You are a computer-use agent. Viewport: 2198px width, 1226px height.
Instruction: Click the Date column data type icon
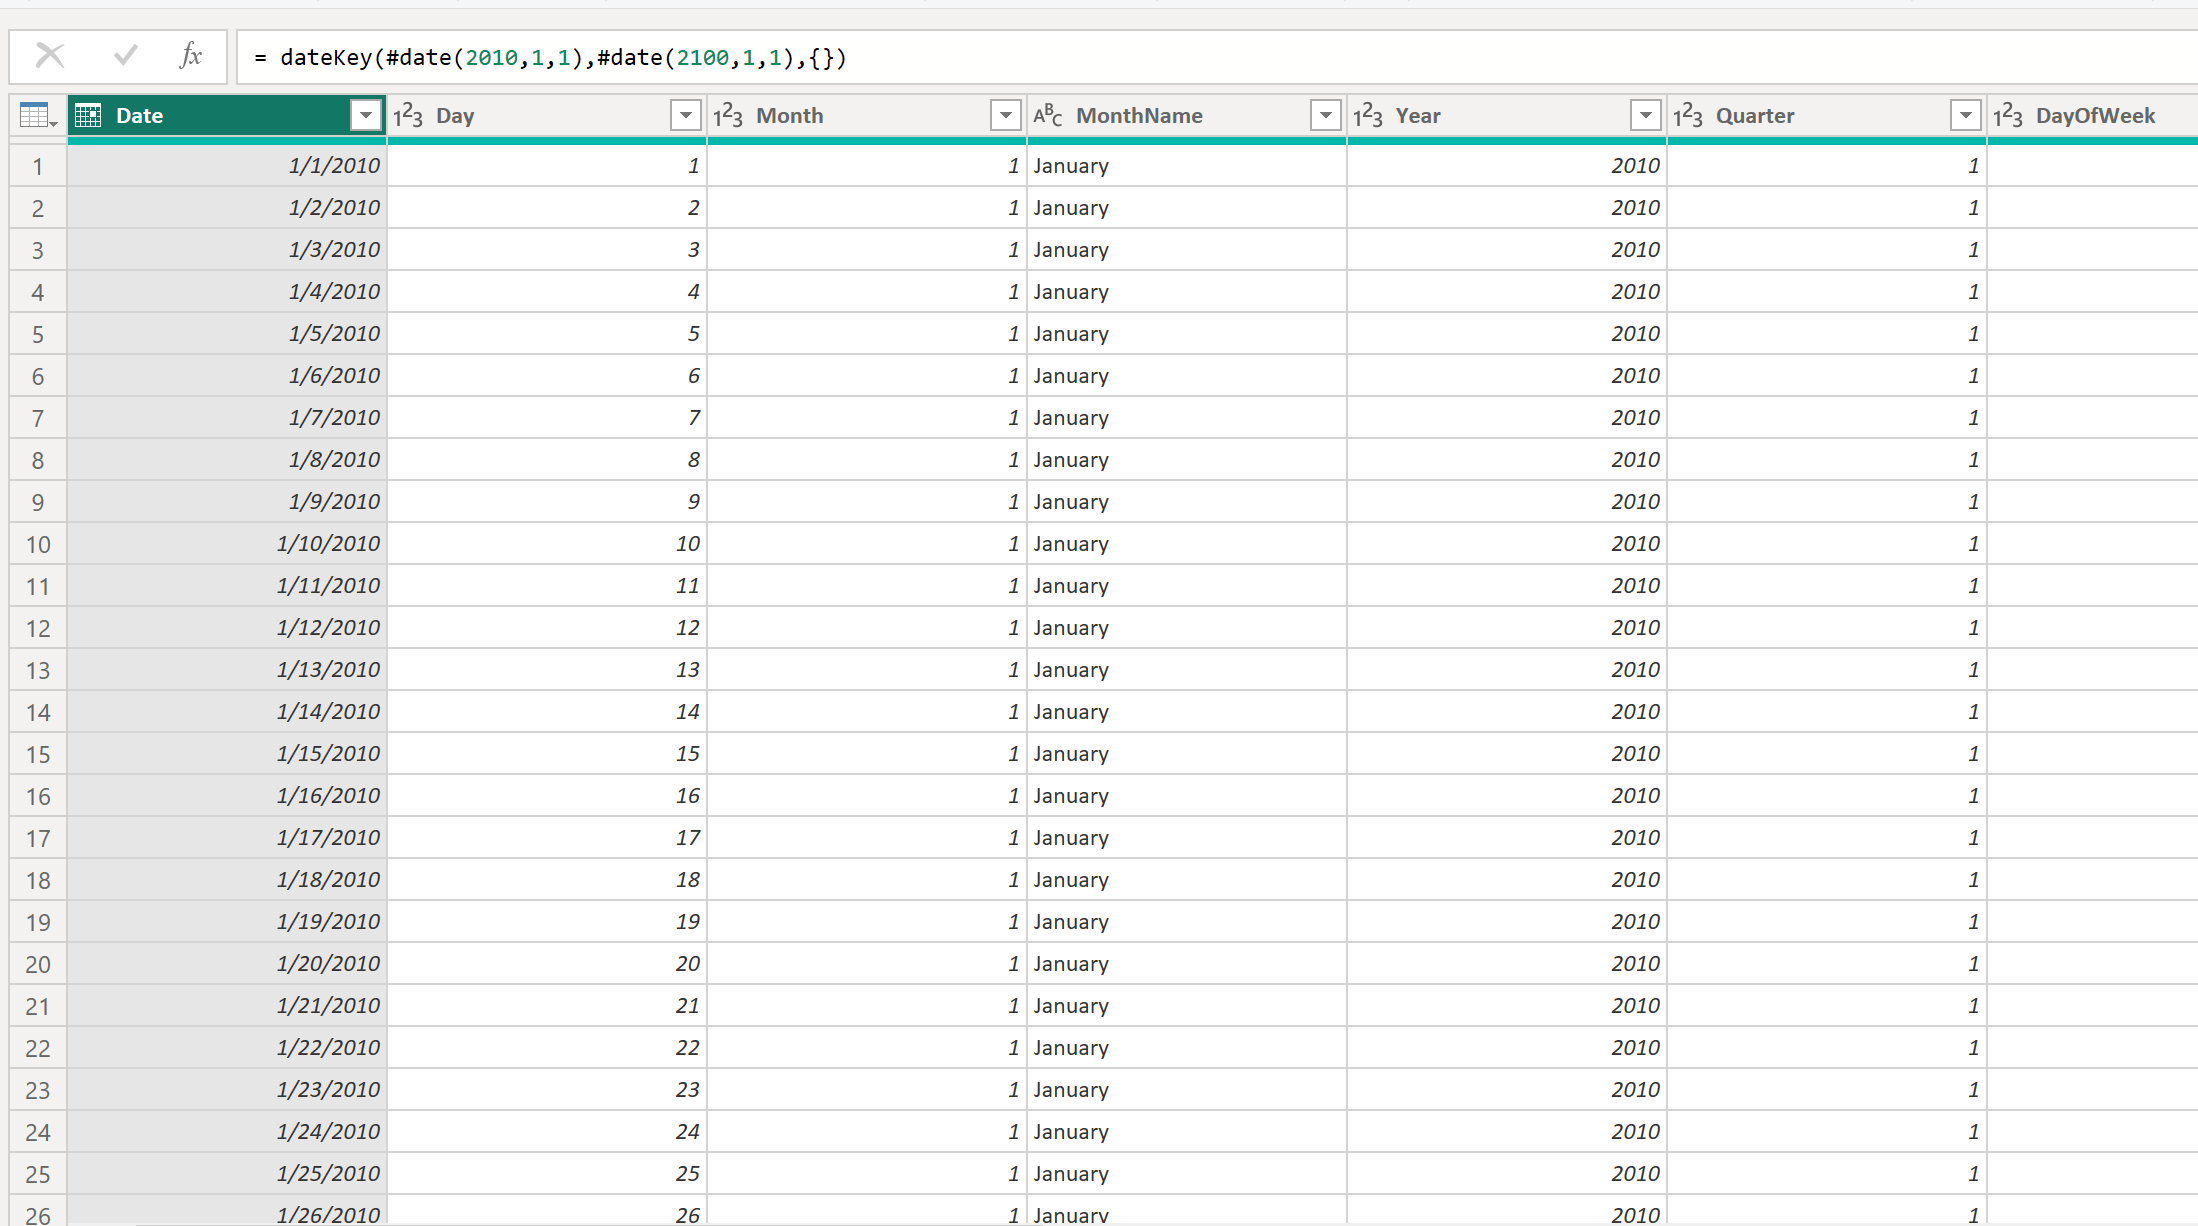click(x=89, y=116)
